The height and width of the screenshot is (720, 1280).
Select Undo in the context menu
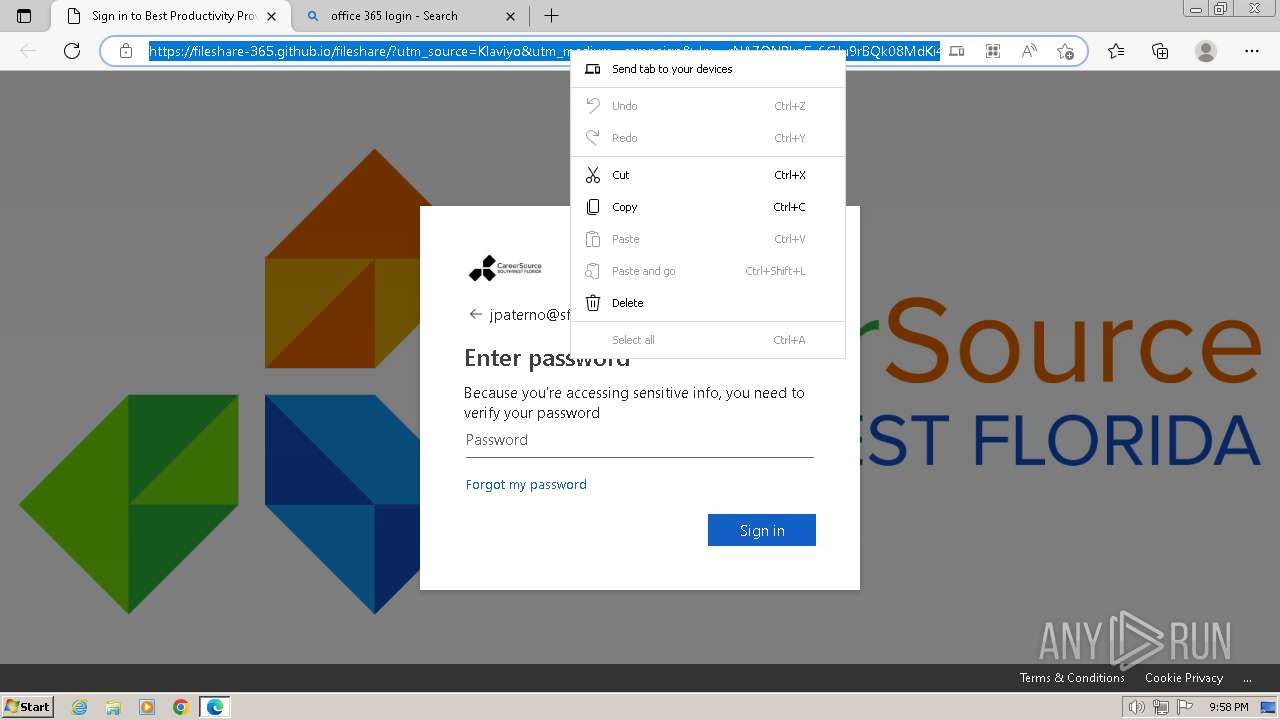(708, 106)
